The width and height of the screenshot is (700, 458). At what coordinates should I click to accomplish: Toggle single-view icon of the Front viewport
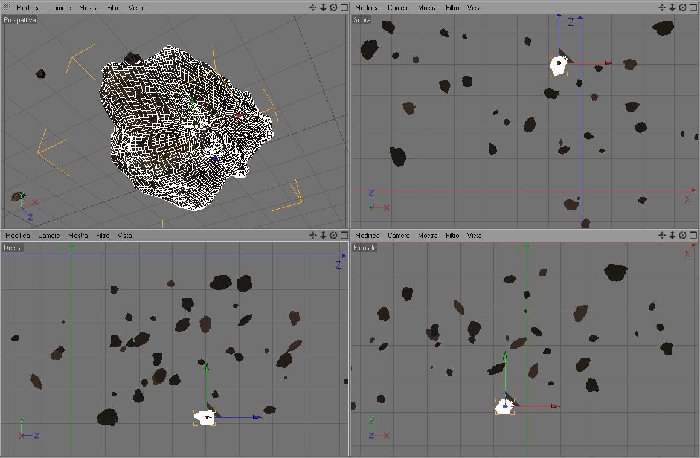coord(693,235)
